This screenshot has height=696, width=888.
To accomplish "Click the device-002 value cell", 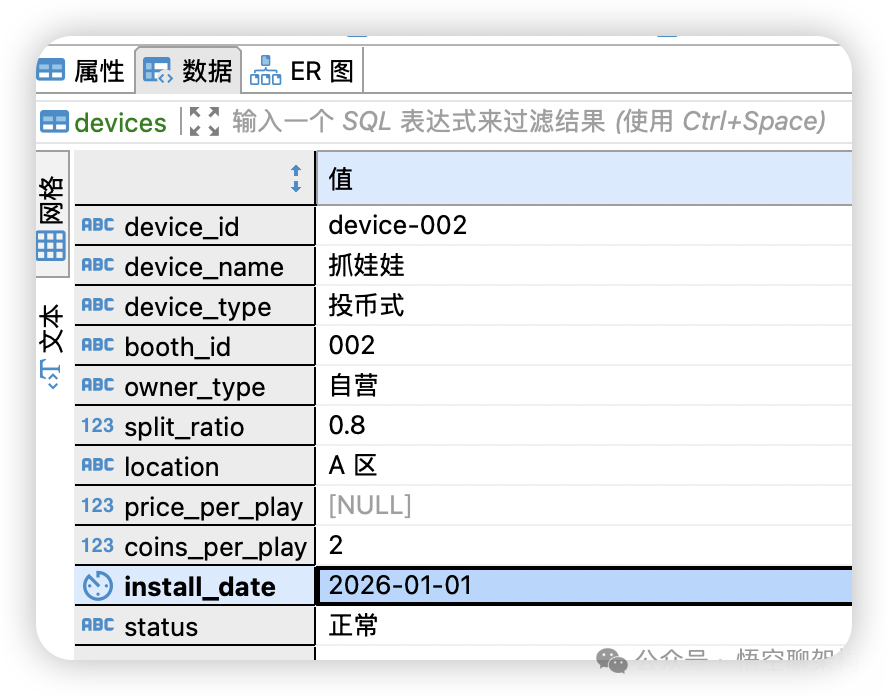I will (x=584, y=225).
